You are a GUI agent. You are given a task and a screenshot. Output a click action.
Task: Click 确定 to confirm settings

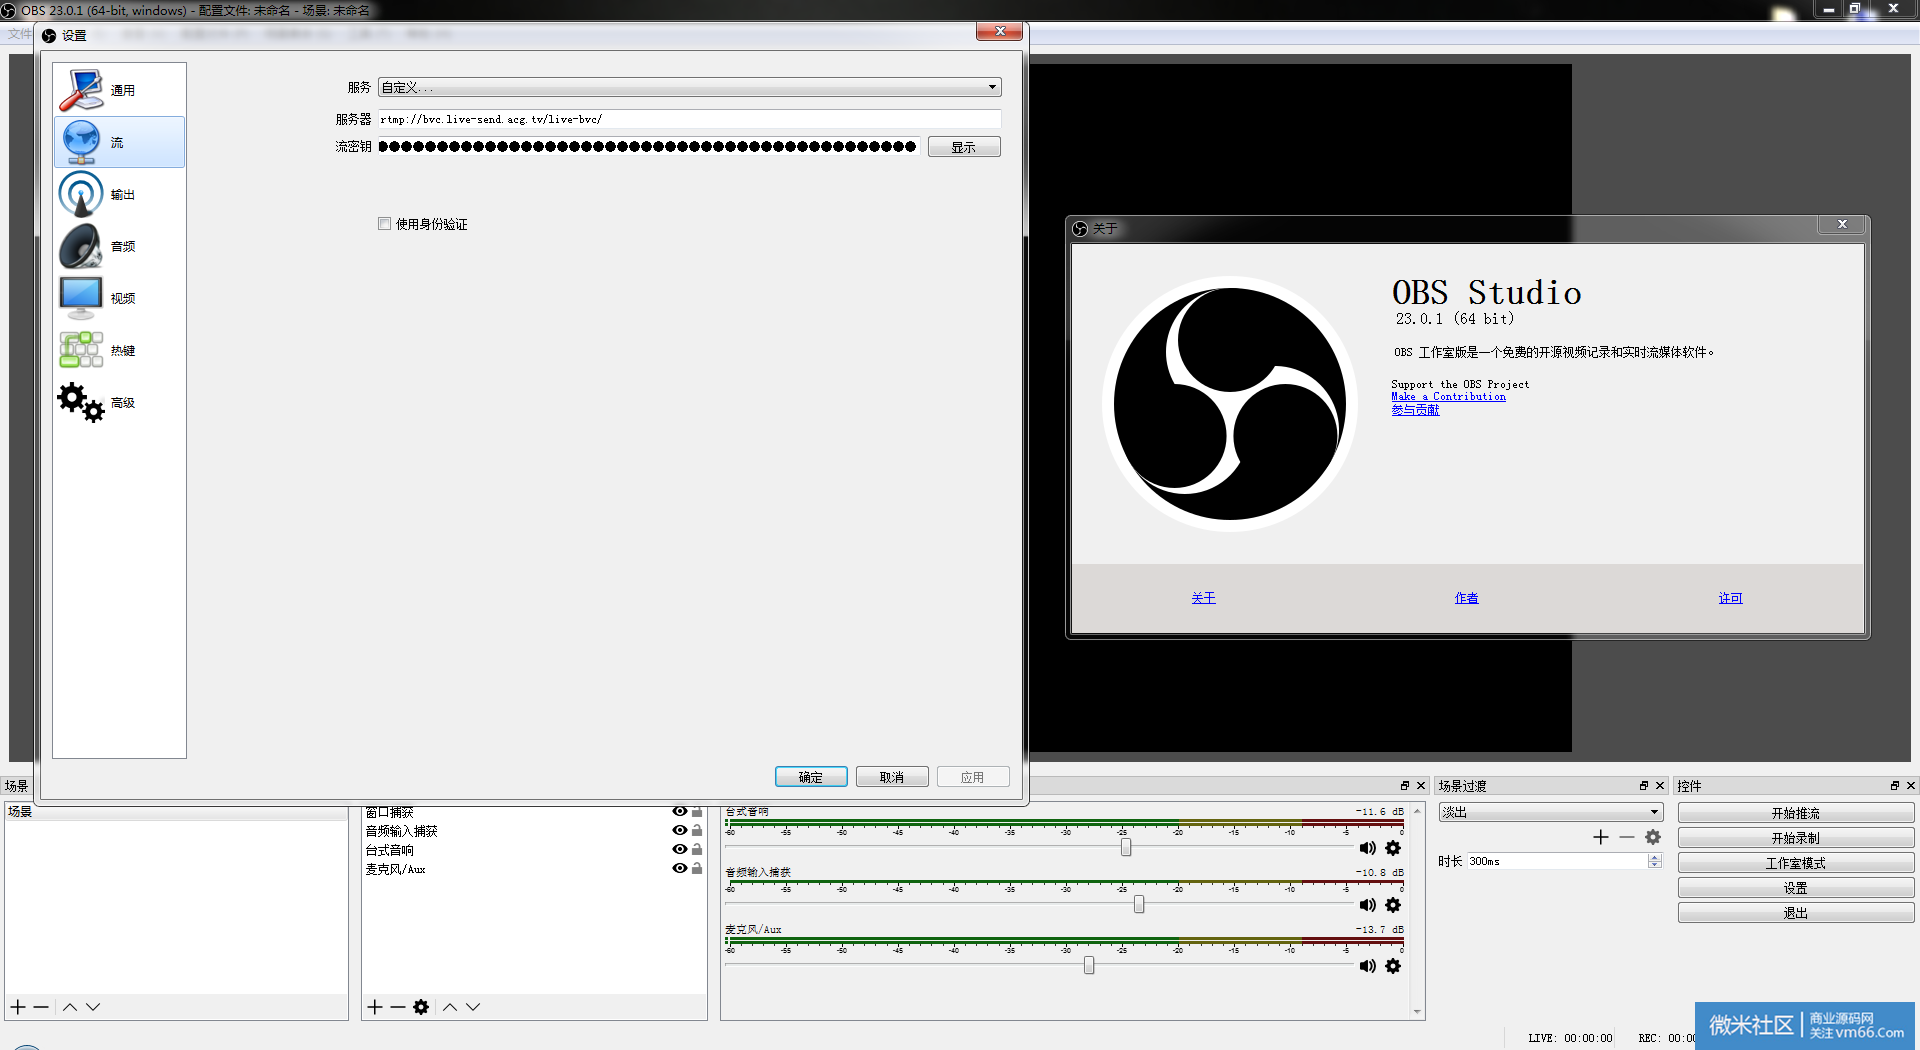pyautogui.click(x=811, y=777)
